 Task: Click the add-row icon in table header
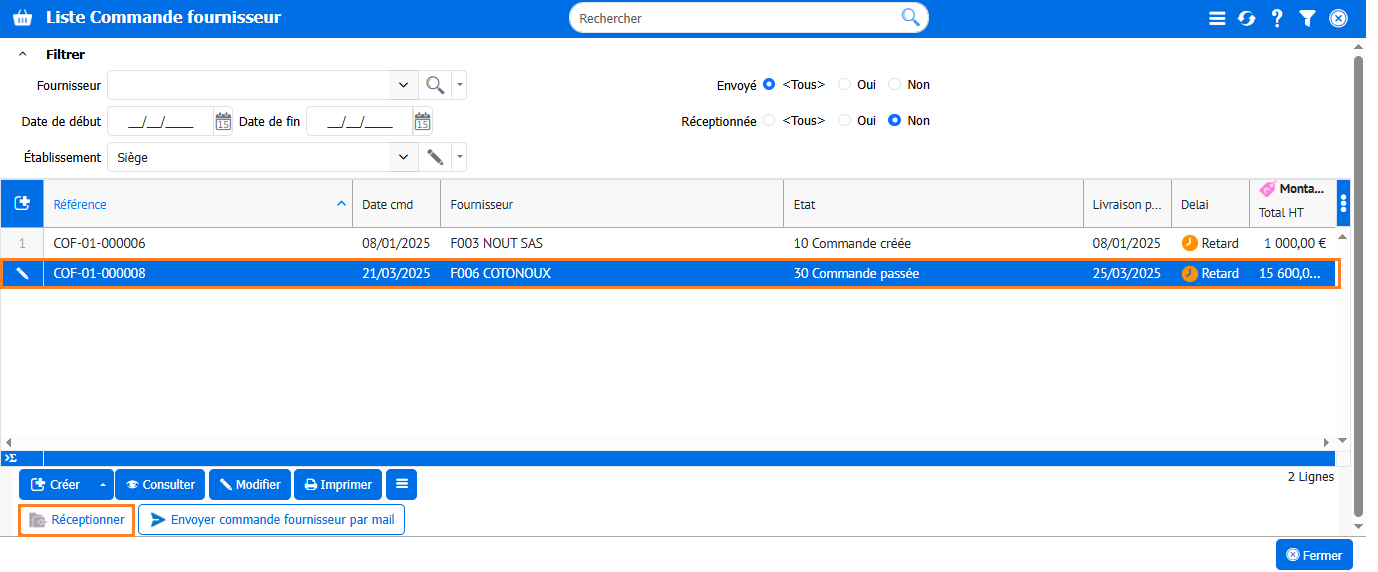[22, 203]
